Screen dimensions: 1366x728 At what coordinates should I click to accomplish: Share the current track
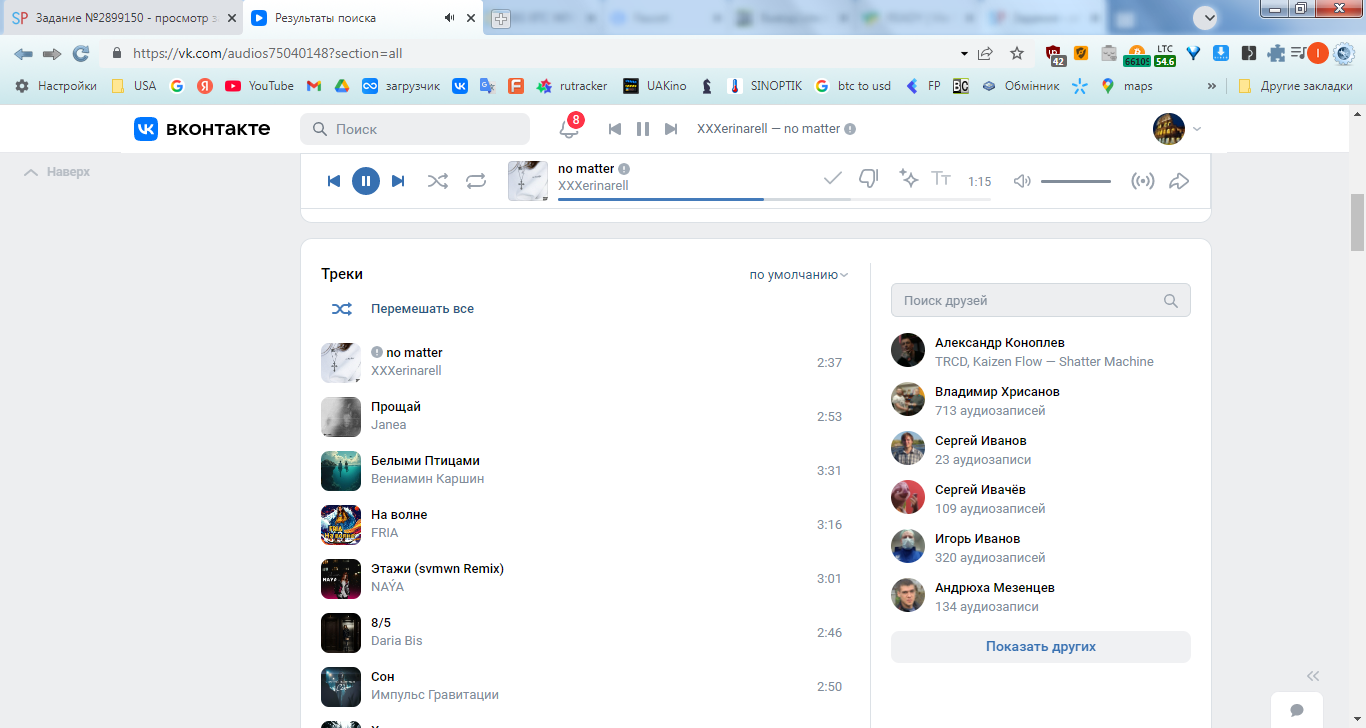click(x=1179, y=181)
